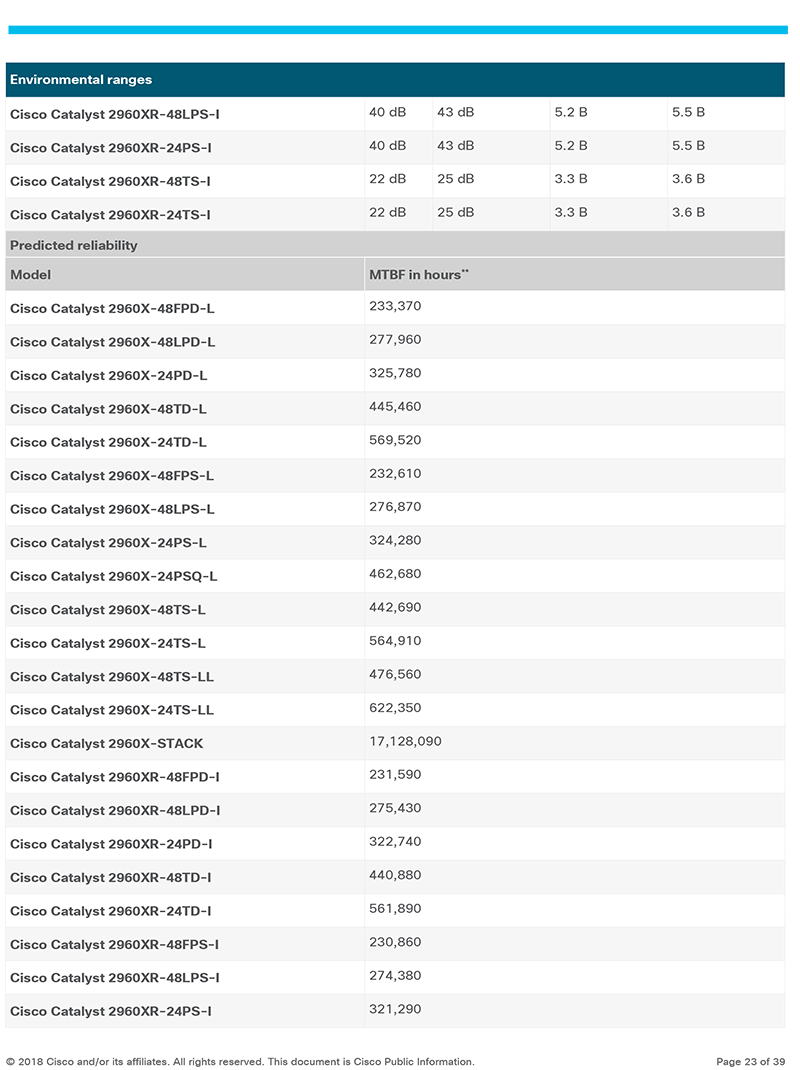Click the 321,290 value in last row
Viewport: 800px width, 1070px height.
point(395,1010)
